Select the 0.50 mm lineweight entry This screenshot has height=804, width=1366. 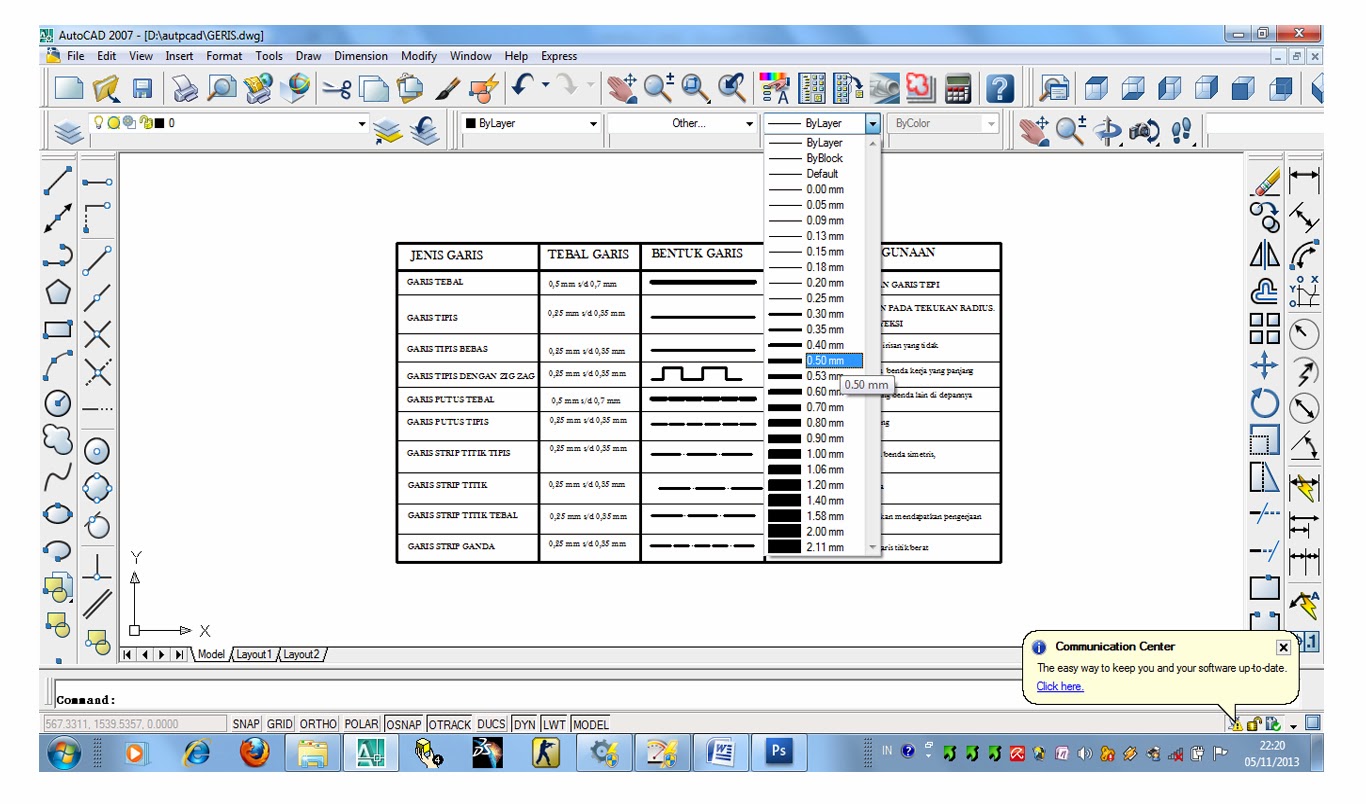coord(823,360)
